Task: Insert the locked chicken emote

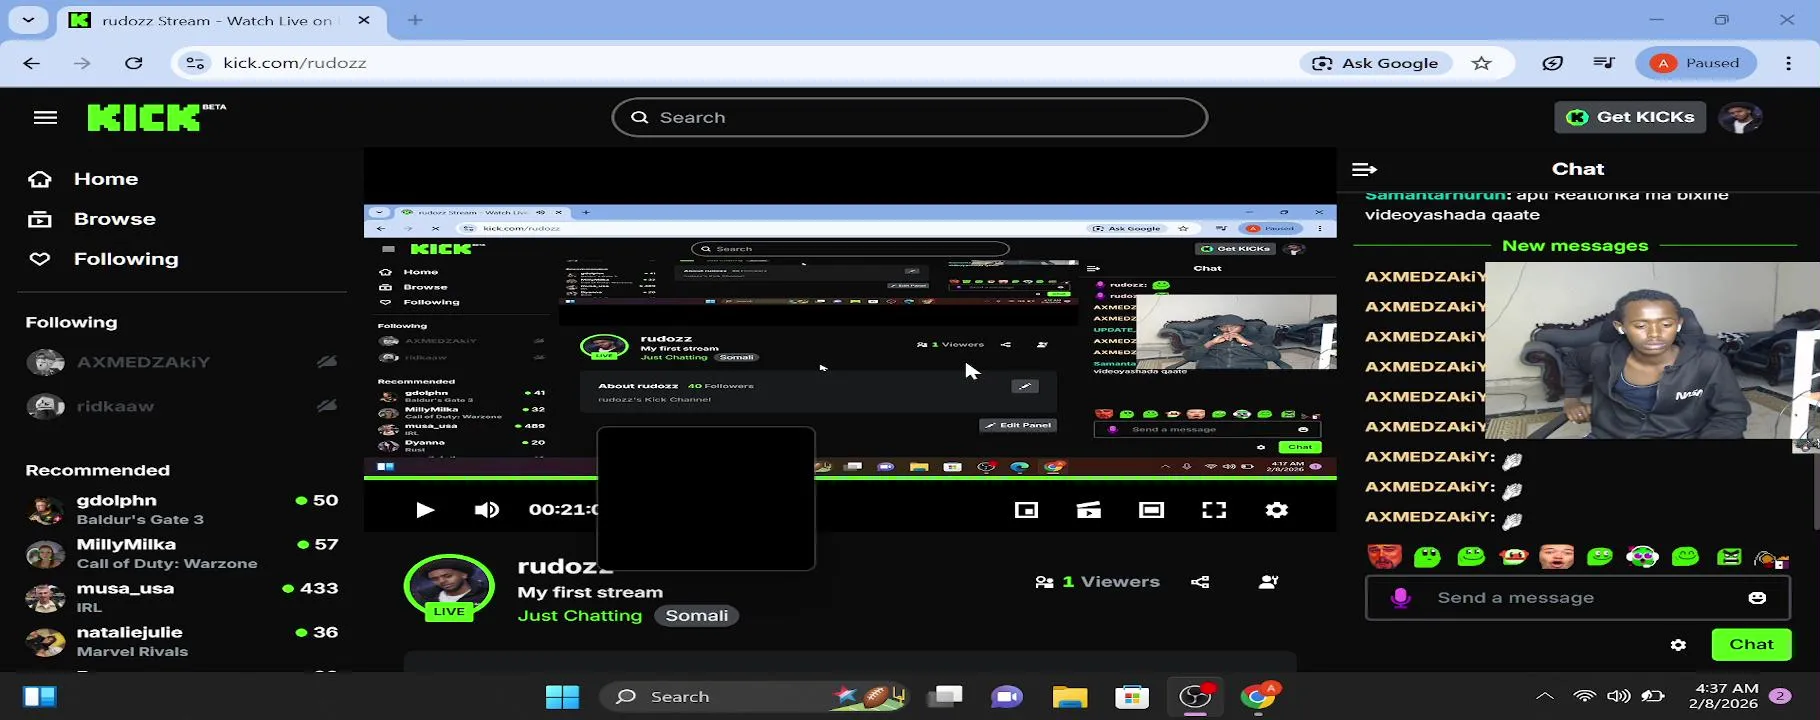Action: [x=1770, y=558]
